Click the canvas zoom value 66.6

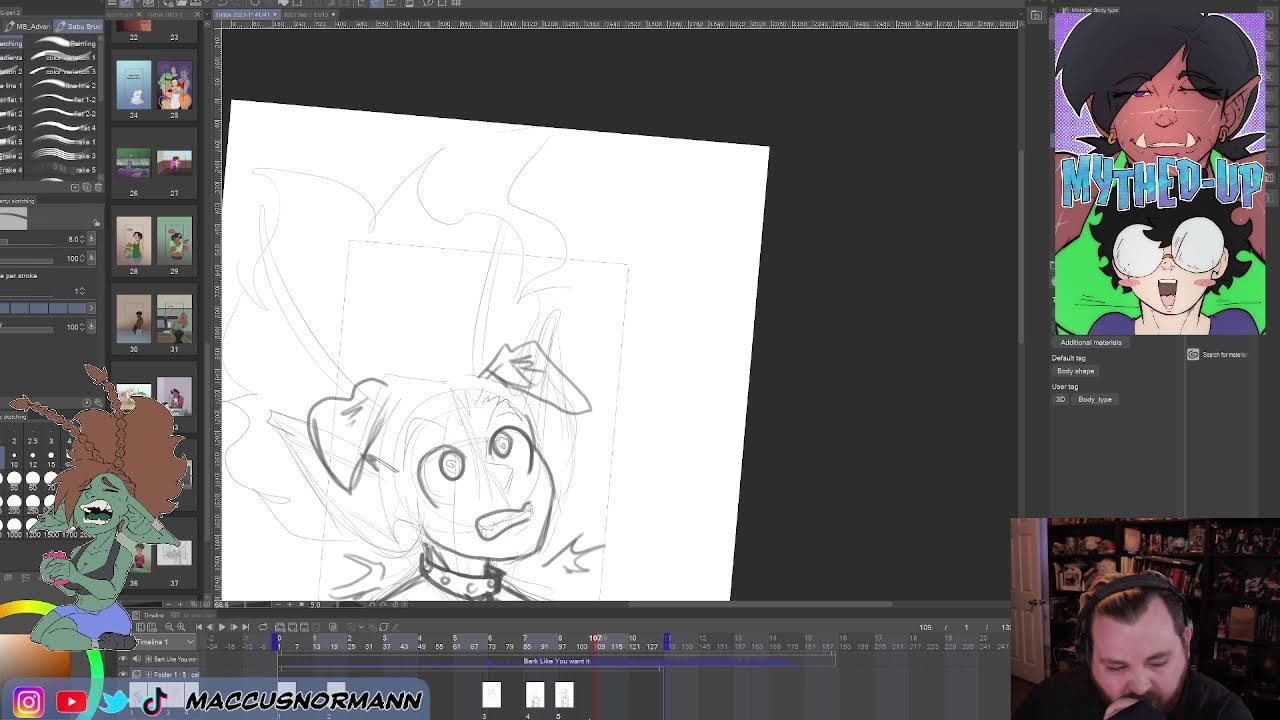coord(222,604)
